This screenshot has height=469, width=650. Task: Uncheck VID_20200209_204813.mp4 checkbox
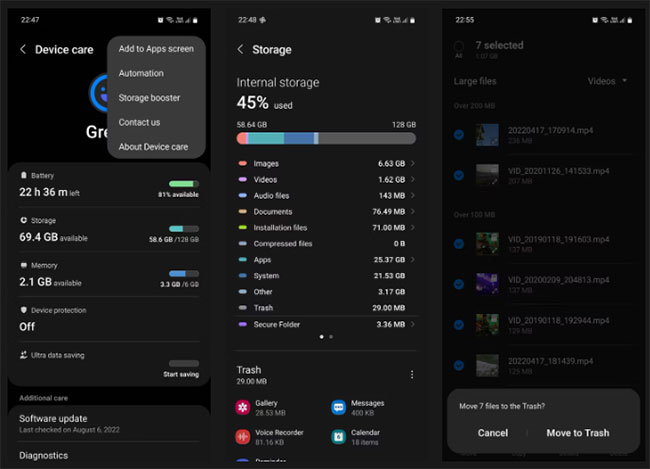[x=459, y=284]
